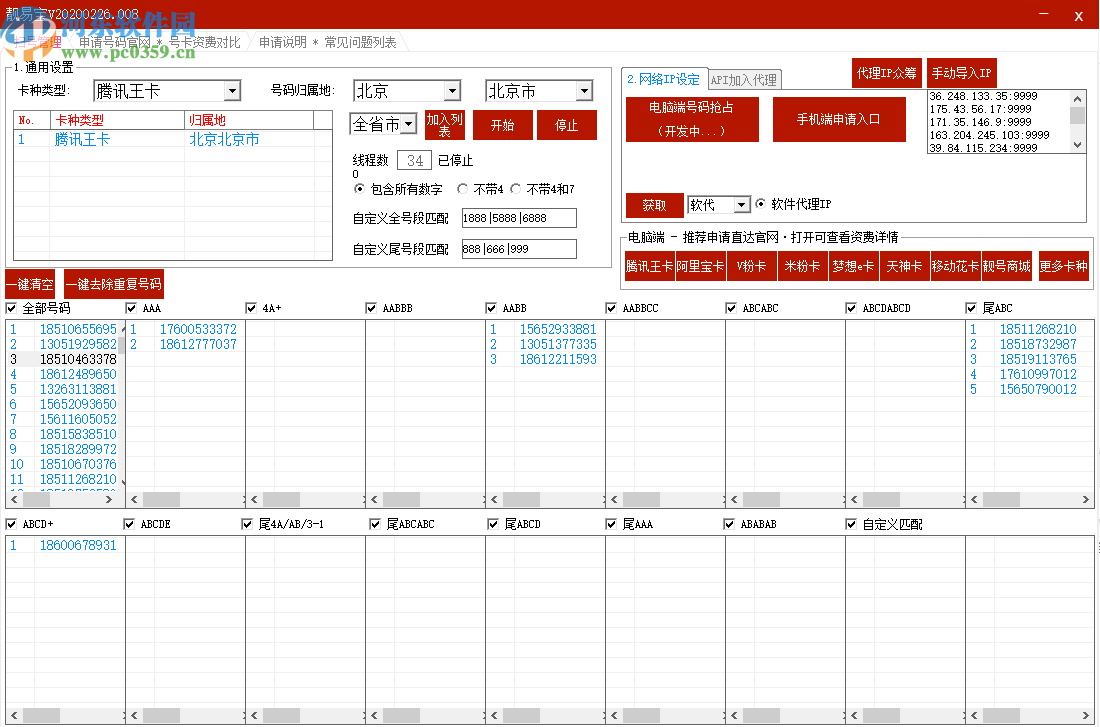Open the 申请说明 * 常见问题列表 tab
The height and width of the screenshot is (727, 1100).
[327, 42]
